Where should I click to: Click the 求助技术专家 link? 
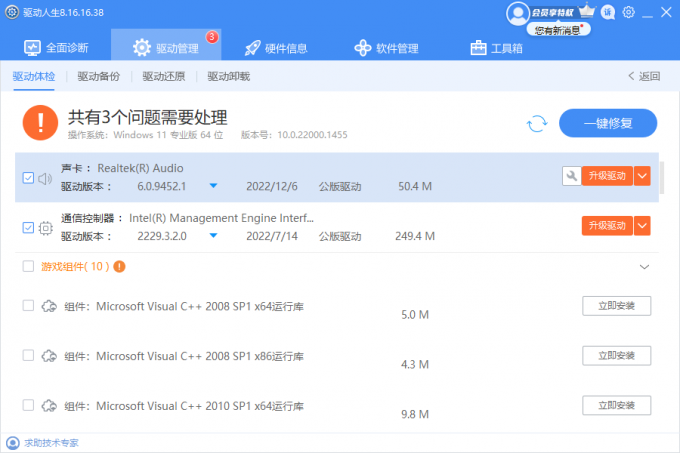(x=51, y=443)
